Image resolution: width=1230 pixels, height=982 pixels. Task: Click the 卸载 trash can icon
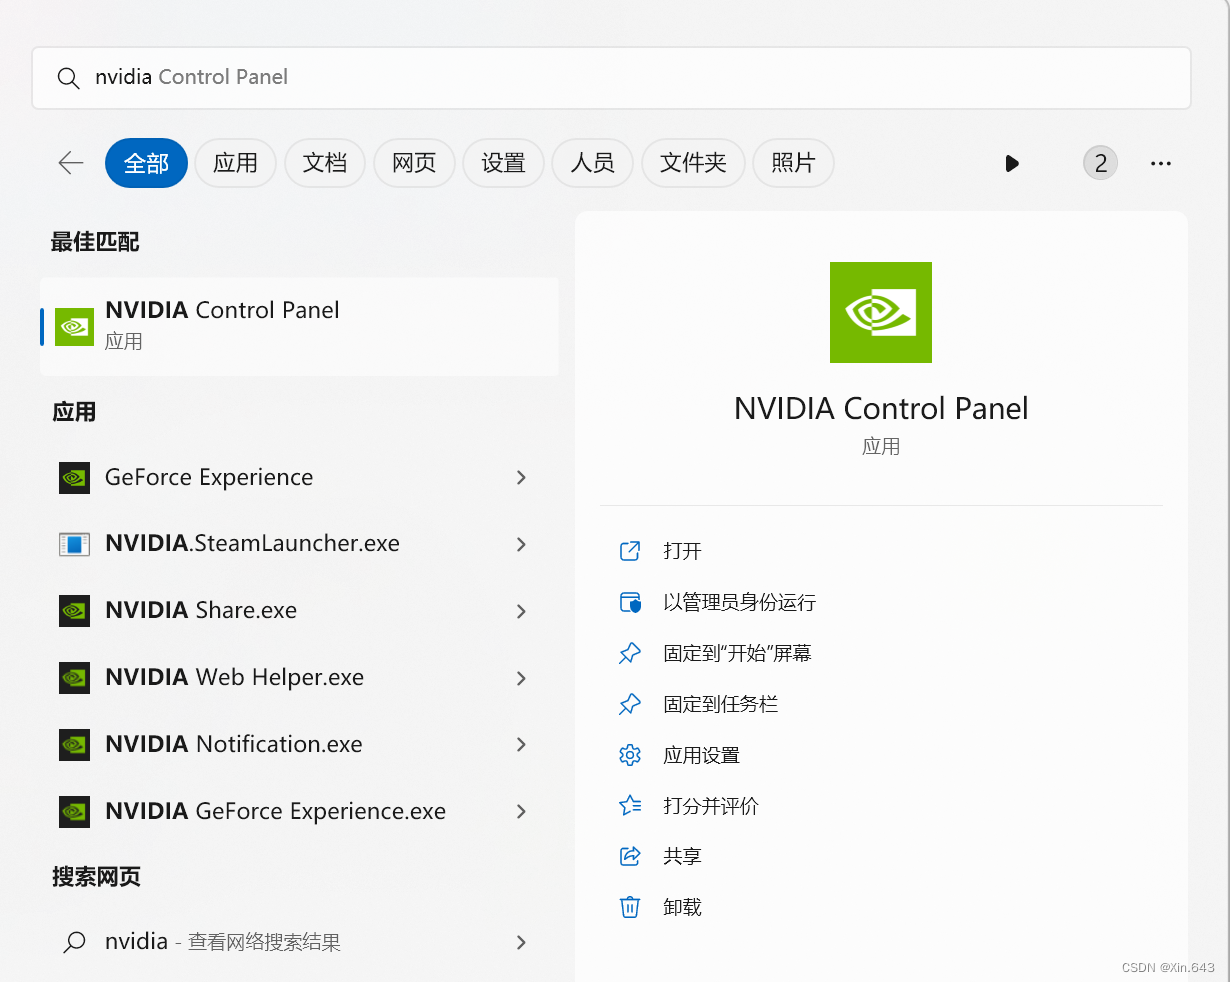coord(630,907)
